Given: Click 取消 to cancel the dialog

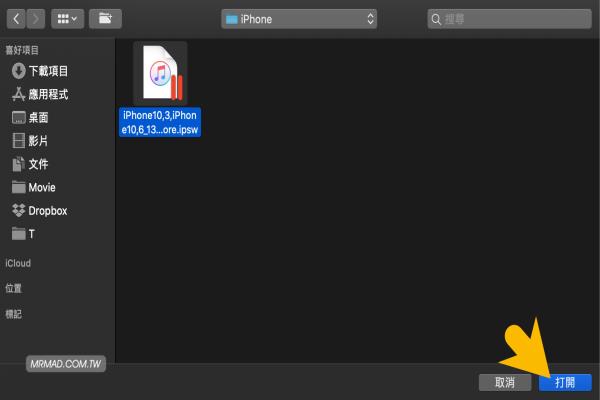Looking at the screenshot, I should [505, 382].
